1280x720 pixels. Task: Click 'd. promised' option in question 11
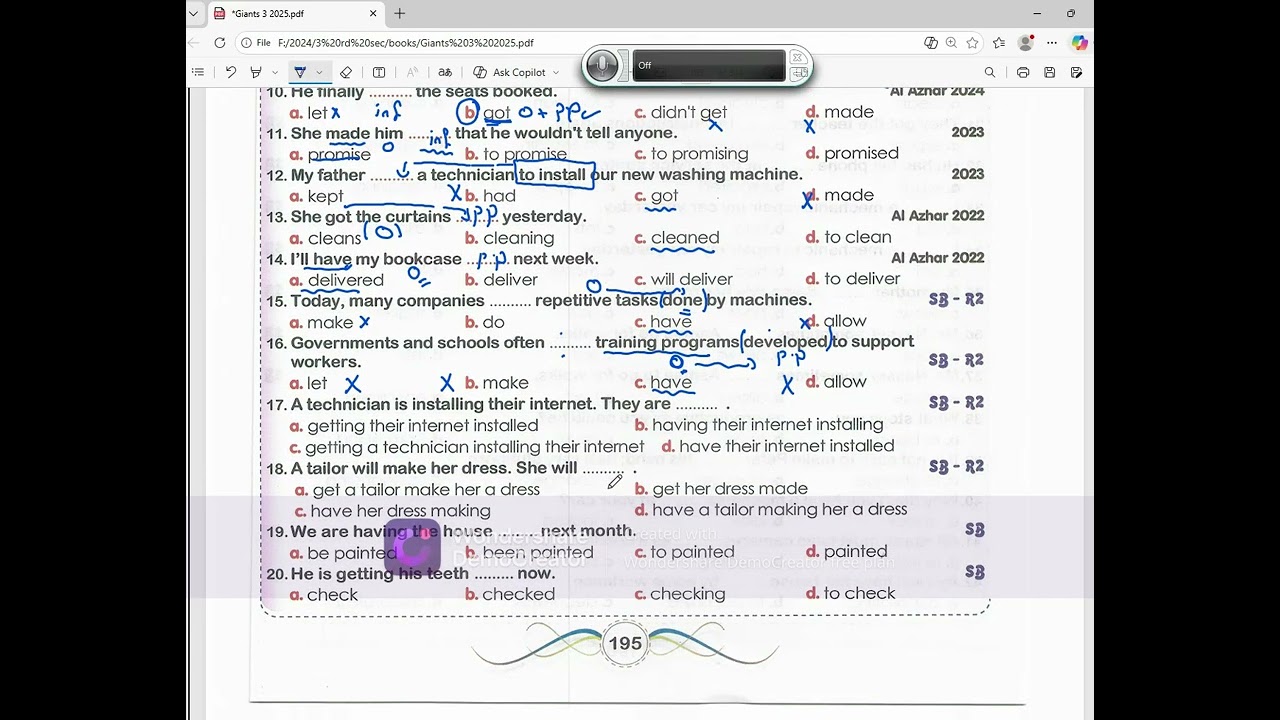[x=852, y=154]
